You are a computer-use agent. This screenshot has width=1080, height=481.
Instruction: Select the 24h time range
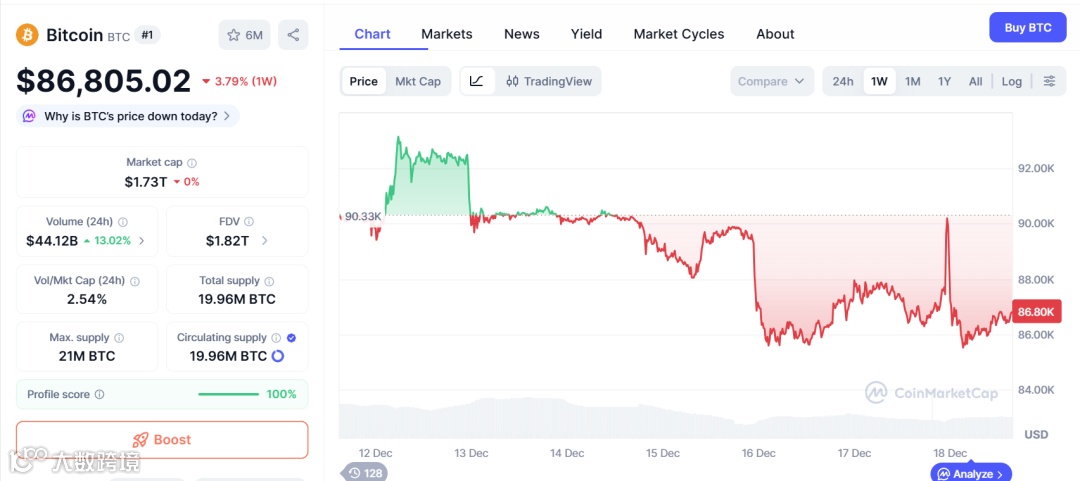click(x=843, y=81)
